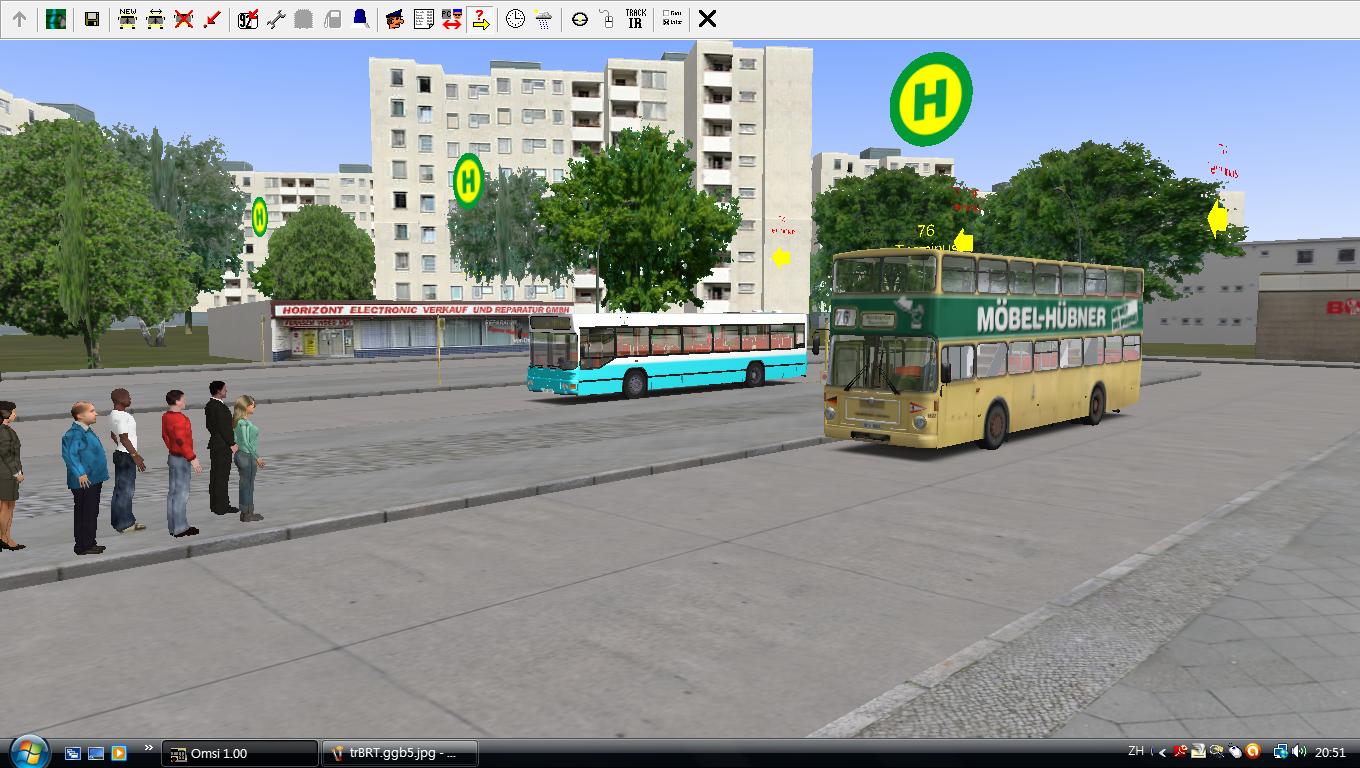Click the Windows Start button

coord(28,751)
